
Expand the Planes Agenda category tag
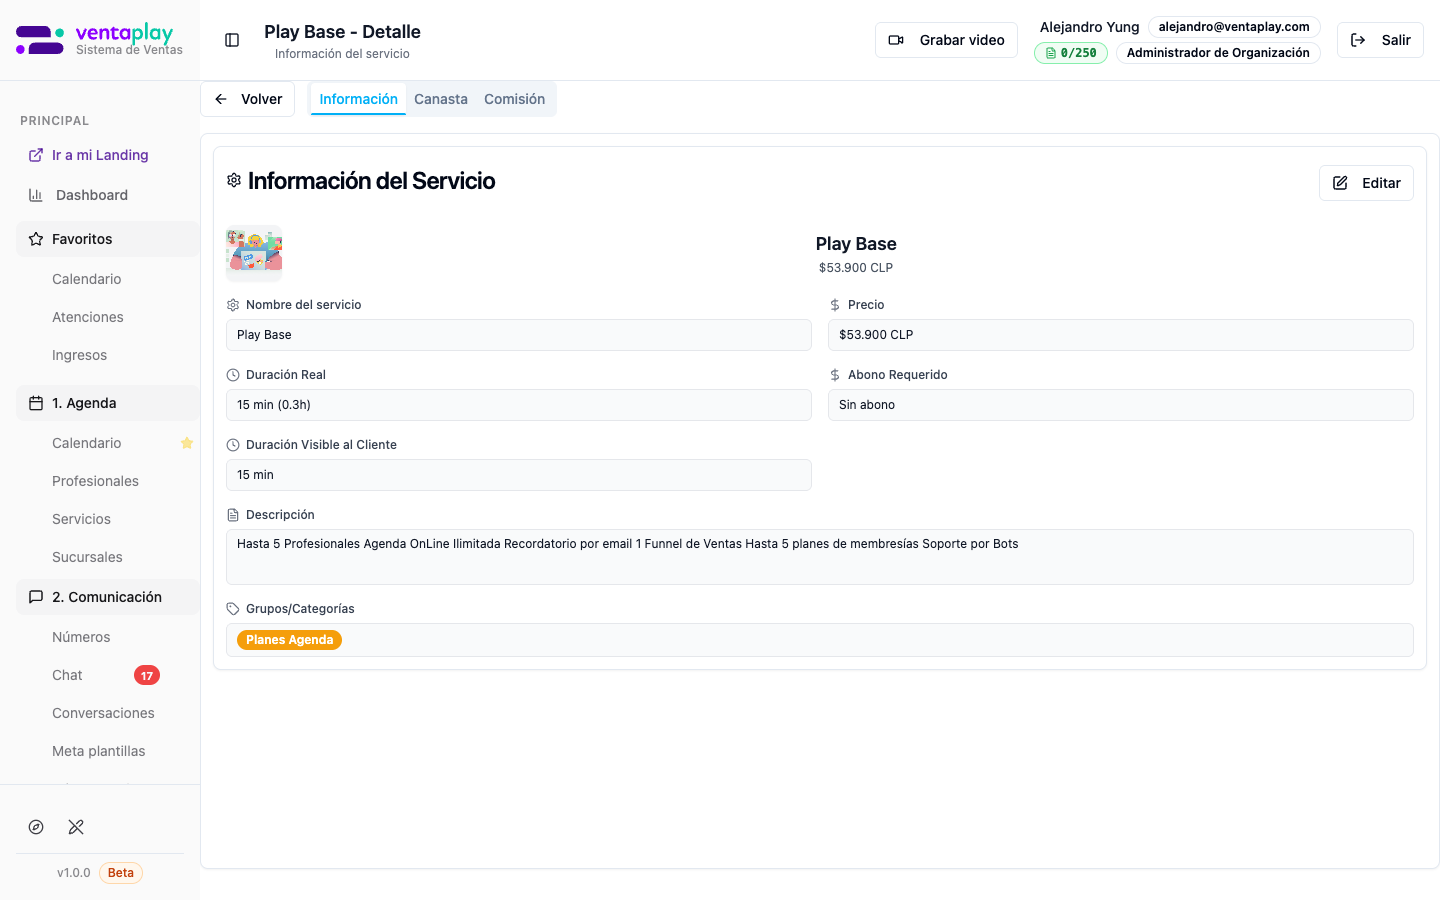click(x=289, y=639)
